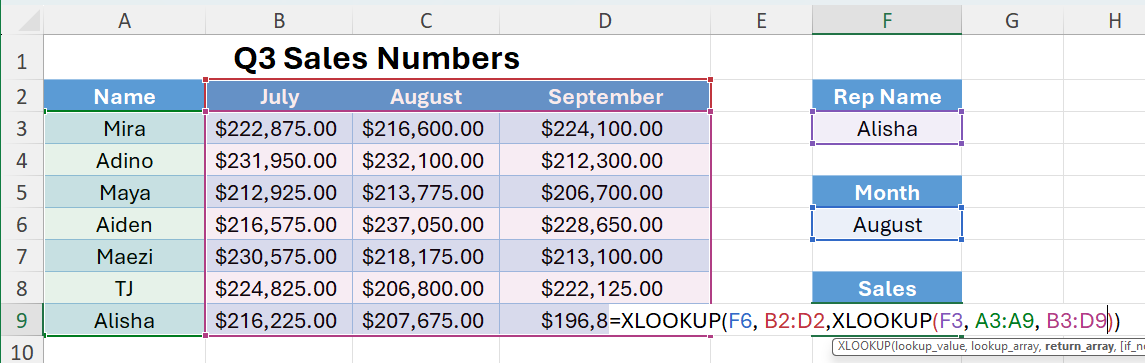Select column E header
The image size is (1145, 363).
[761, 21]
